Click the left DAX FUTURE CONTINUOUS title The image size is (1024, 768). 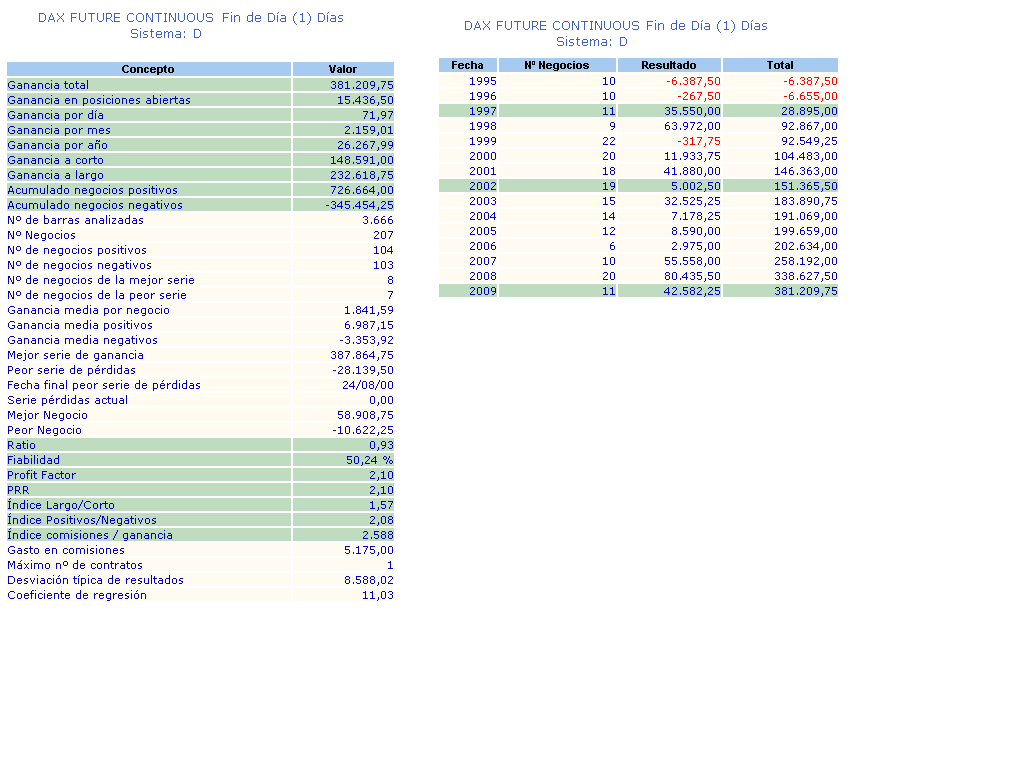click(191, 18)
